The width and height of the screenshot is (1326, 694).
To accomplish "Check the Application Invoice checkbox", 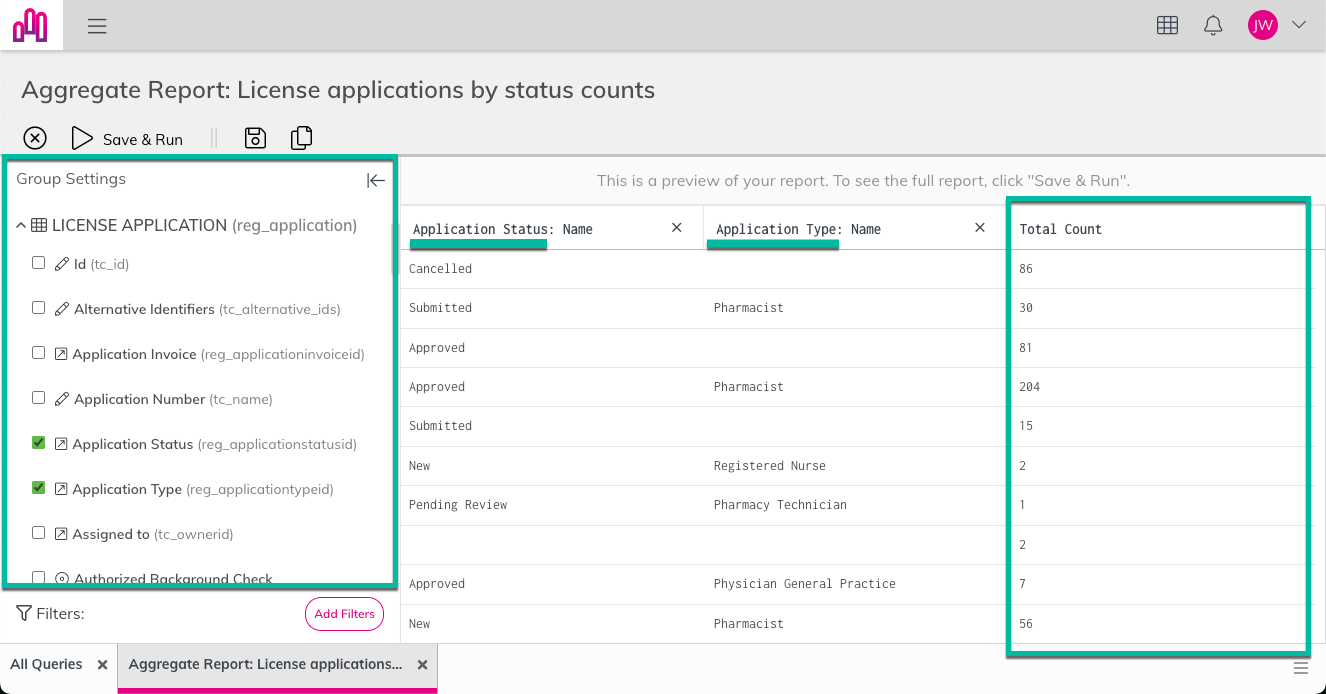I will click(38, 353).
